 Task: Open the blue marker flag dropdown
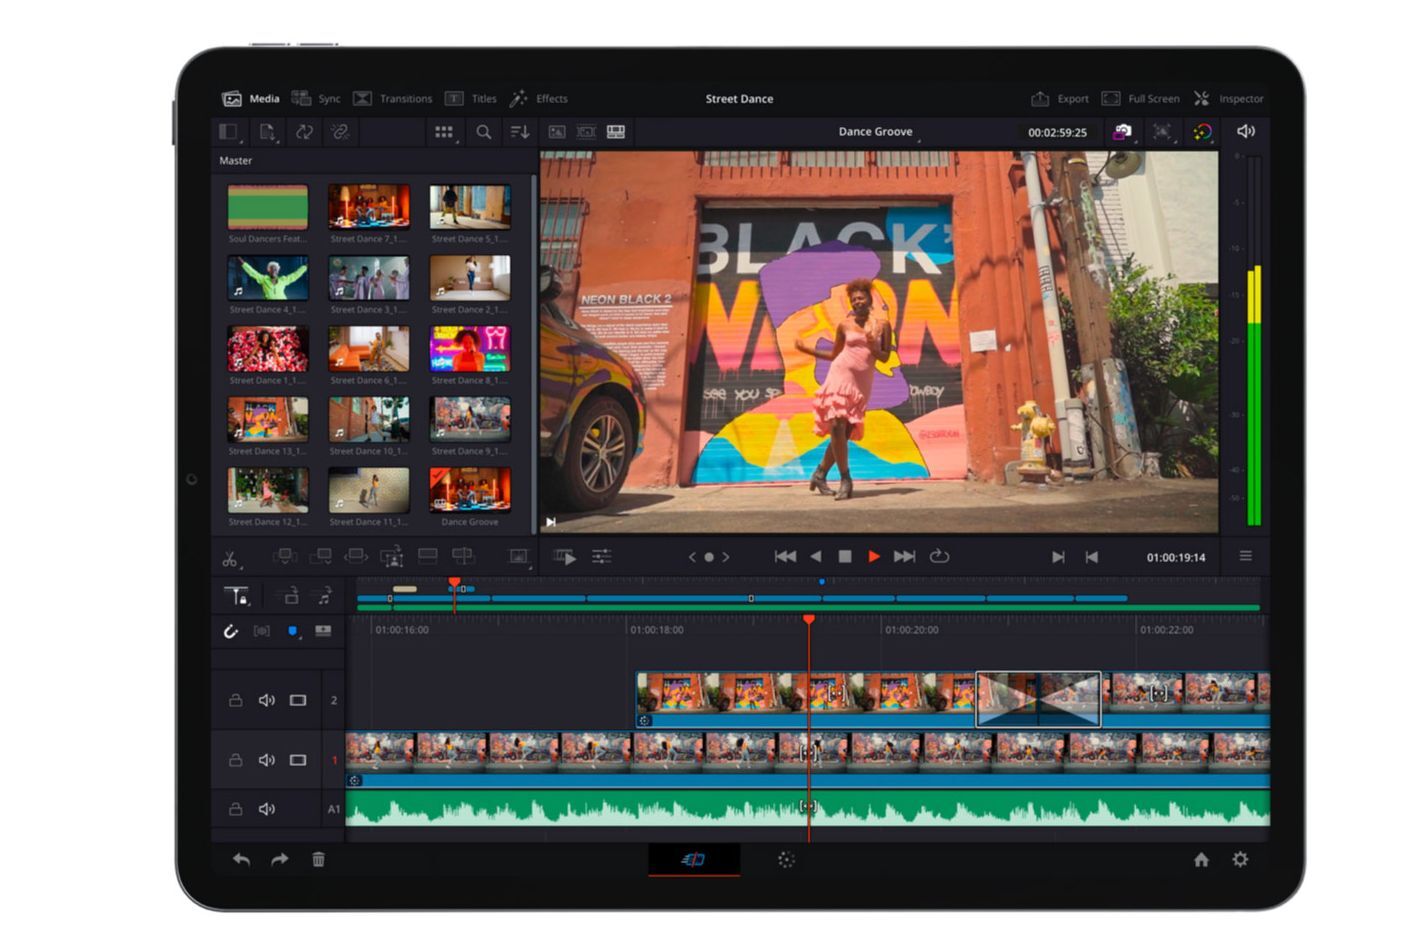[x=293, y=631]
